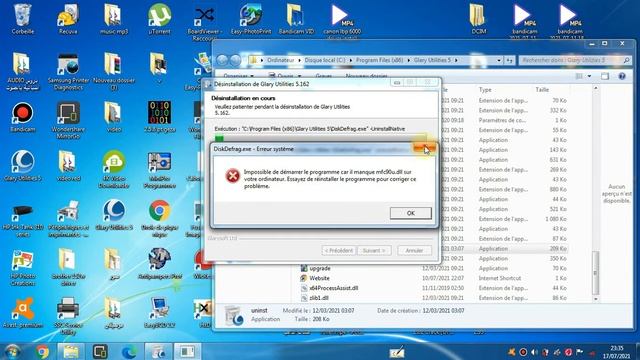The width and height of the screenshot is (640, 360).
Task: Expand the arrow after Glary Utilities 5 breadcrumb
Action: [x=456, y=60]
